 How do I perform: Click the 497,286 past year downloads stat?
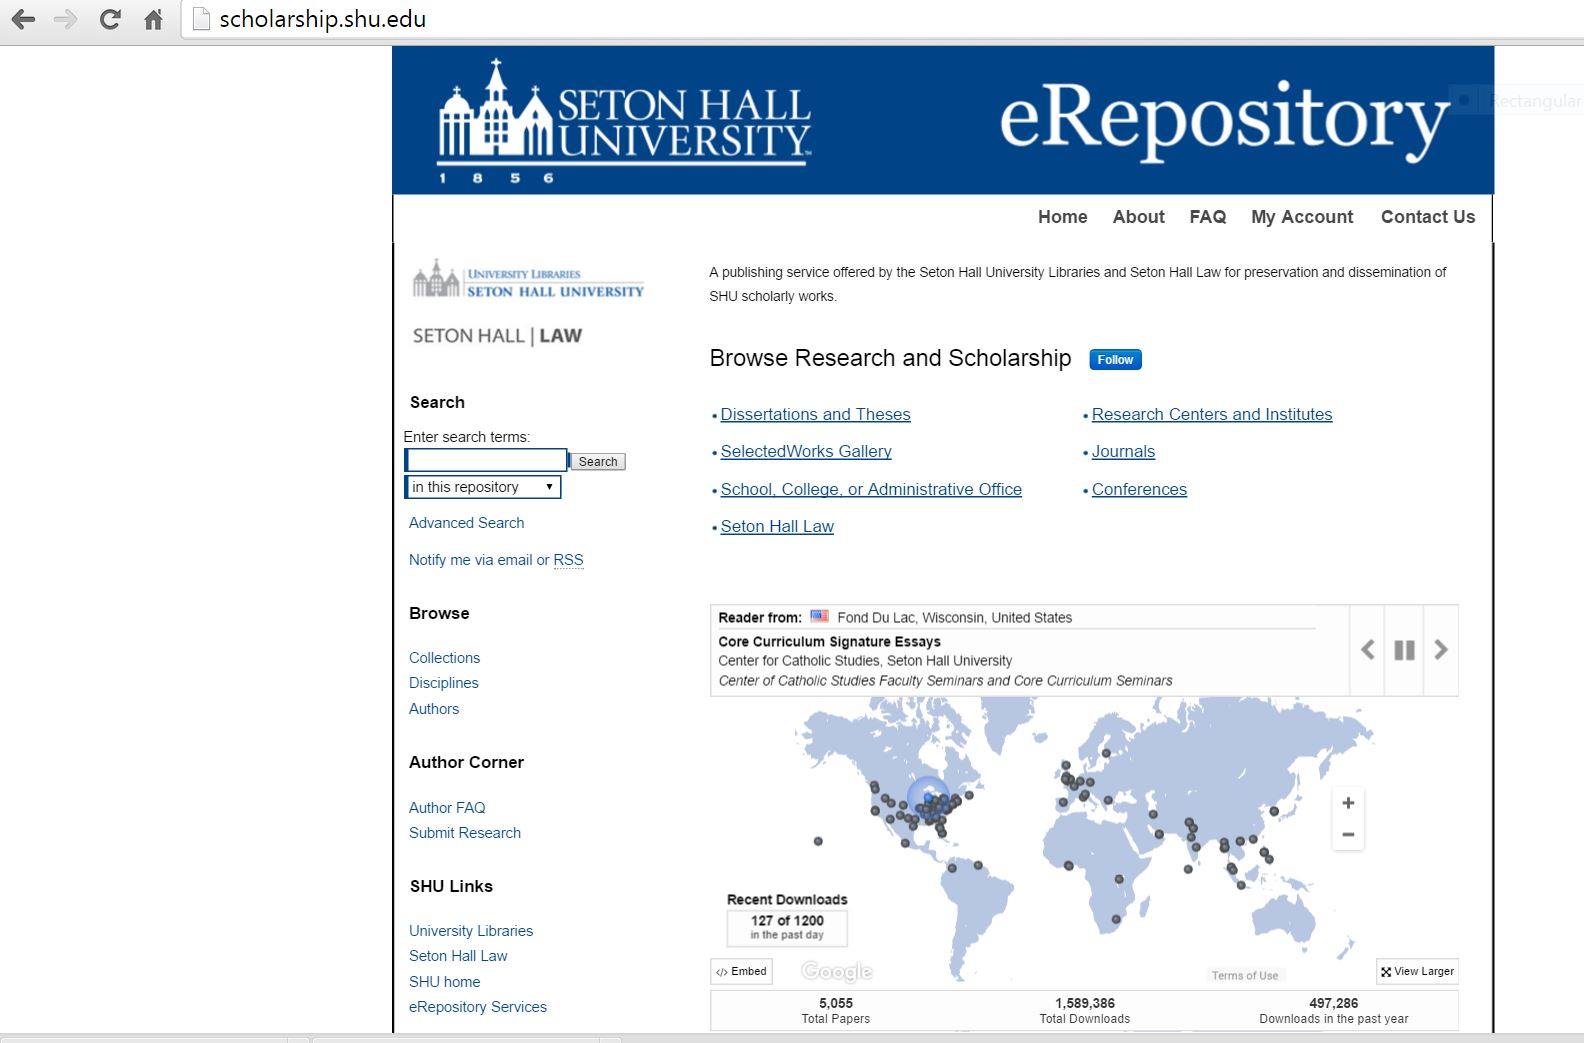point(1333,1010)
